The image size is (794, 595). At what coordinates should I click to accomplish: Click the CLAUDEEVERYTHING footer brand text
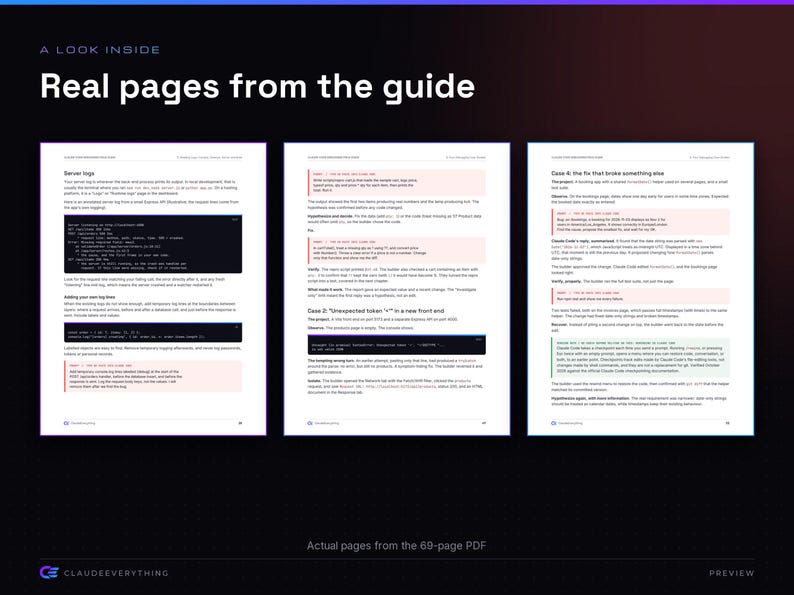tap(116, 573)
